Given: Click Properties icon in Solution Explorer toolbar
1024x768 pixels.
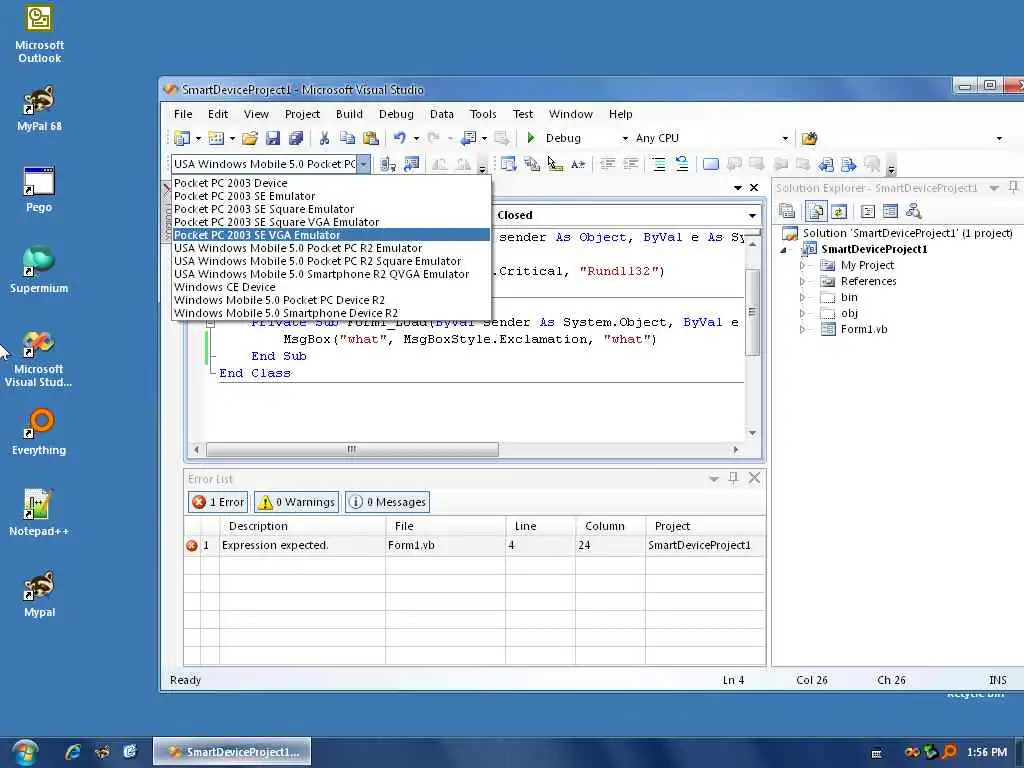Looking at the screenshot, I should 787,211.
